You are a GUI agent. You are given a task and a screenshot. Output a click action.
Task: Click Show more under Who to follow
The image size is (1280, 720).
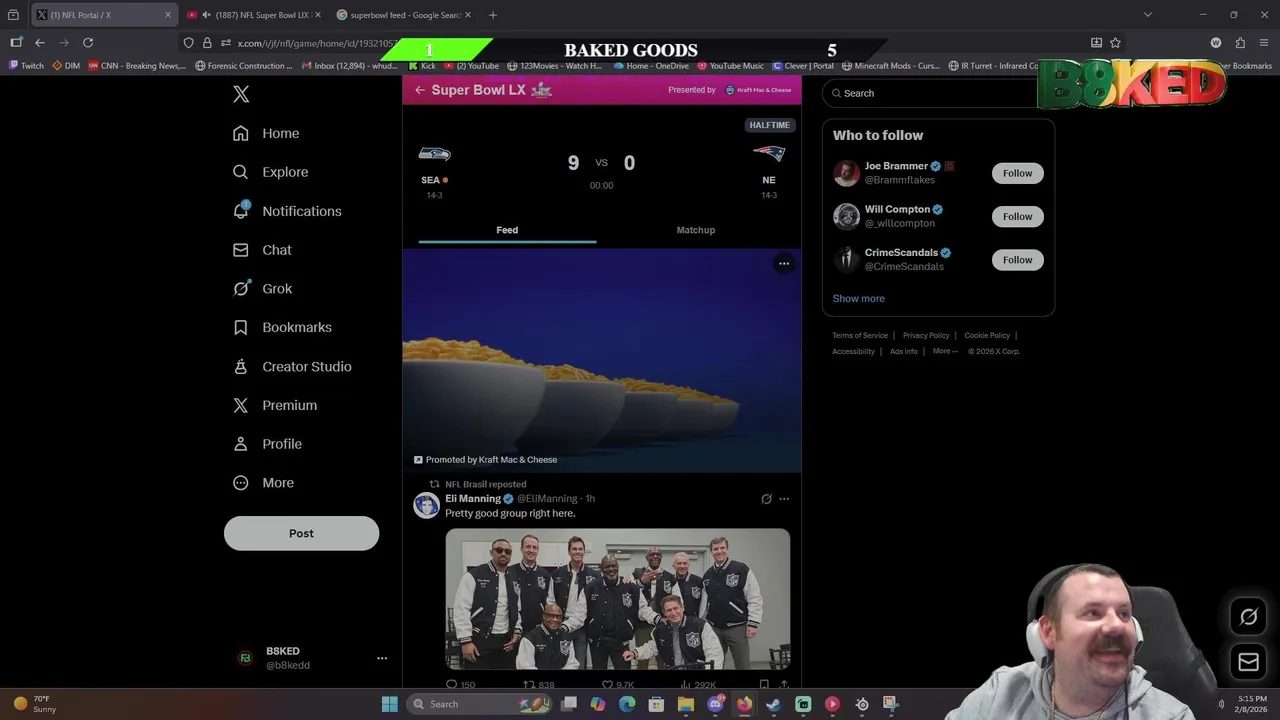(858, 299)
